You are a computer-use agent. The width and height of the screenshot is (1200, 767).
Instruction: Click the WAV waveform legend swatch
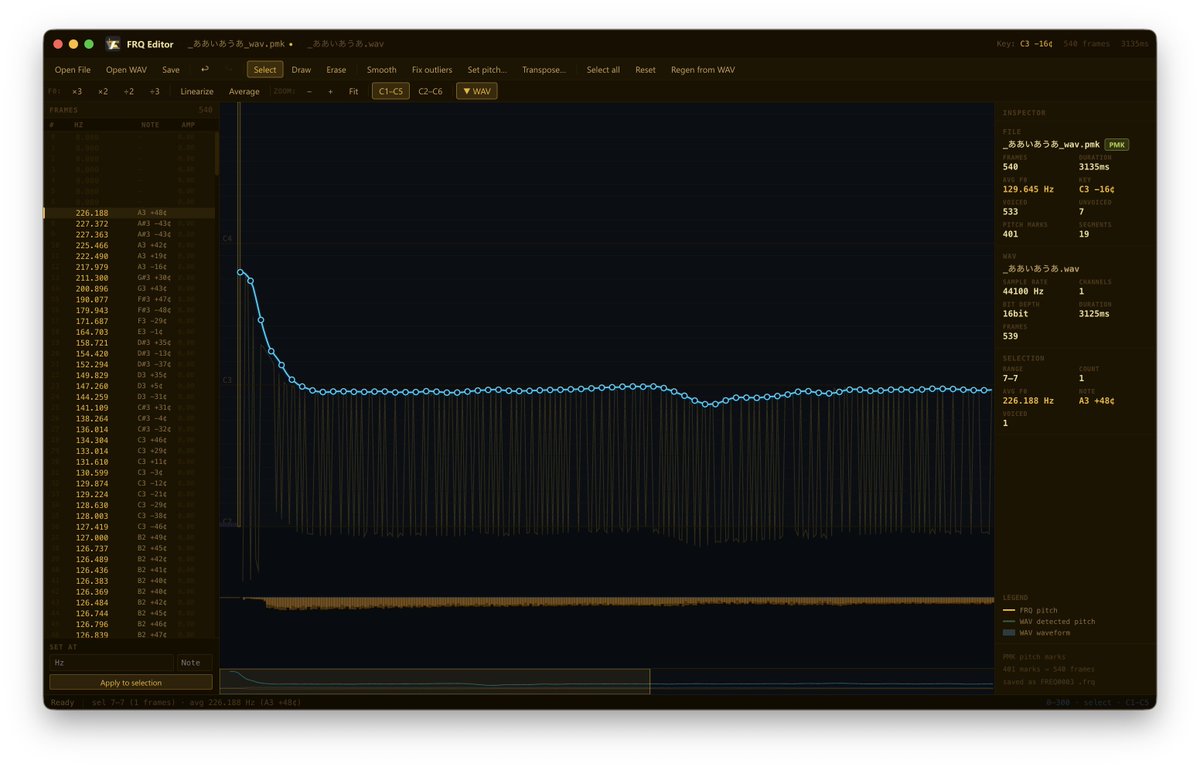point(1009,633)
